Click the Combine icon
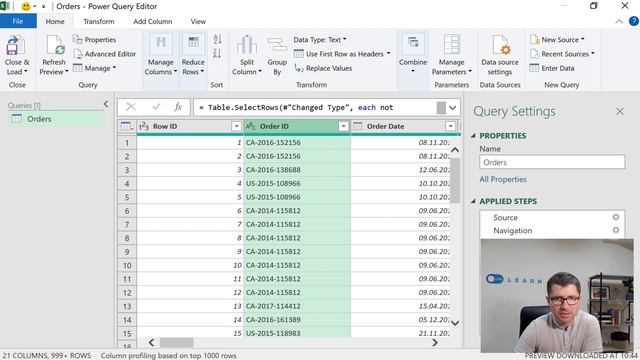Image resolution: width=640 pixels, height=360 pixels. [413, 44]
